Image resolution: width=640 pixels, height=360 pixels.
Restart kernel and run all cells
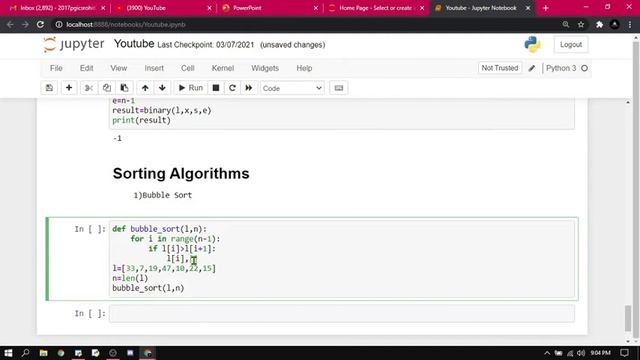[x=249, y=88]
